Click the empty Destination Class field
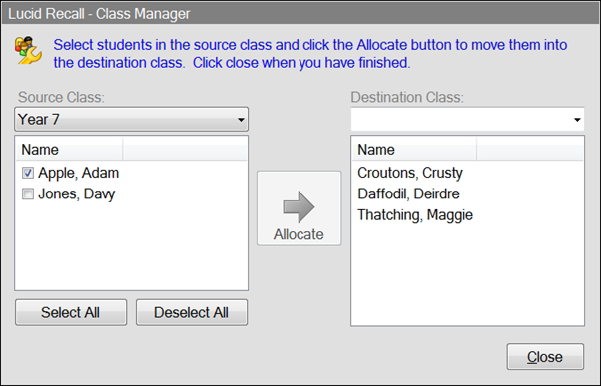The image size is (601, 386). 467,120
